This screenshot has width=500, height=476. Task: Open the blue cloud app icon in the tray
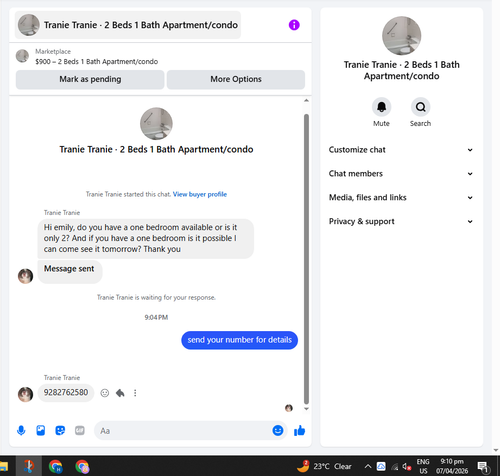381,466
